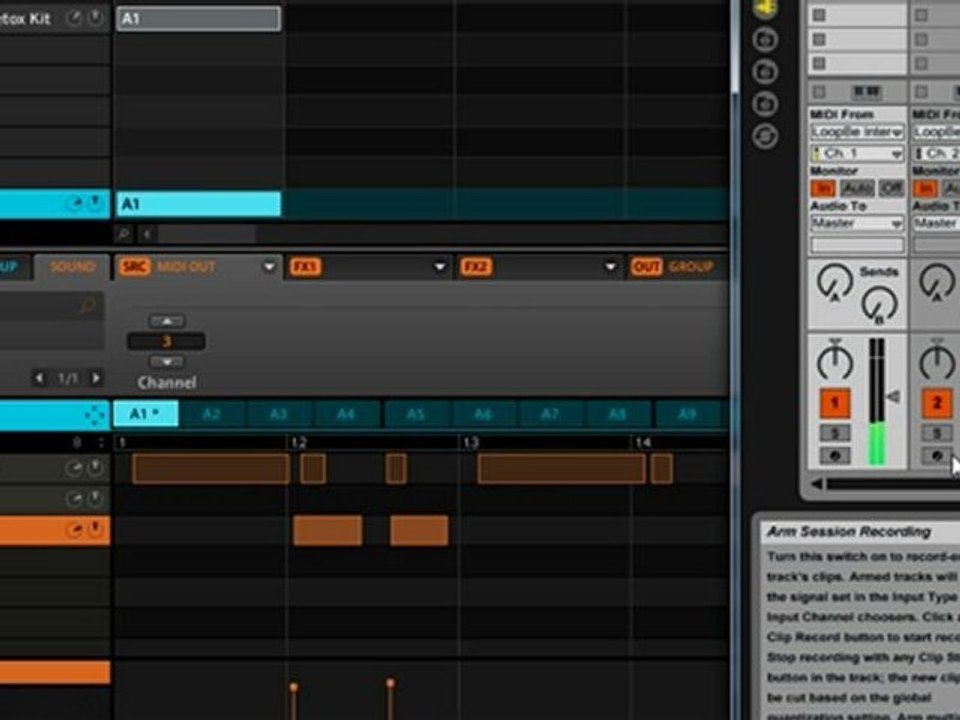Click the previous page arrow beside 1/1
Screen dimensions: 960x720
point(39,378)
